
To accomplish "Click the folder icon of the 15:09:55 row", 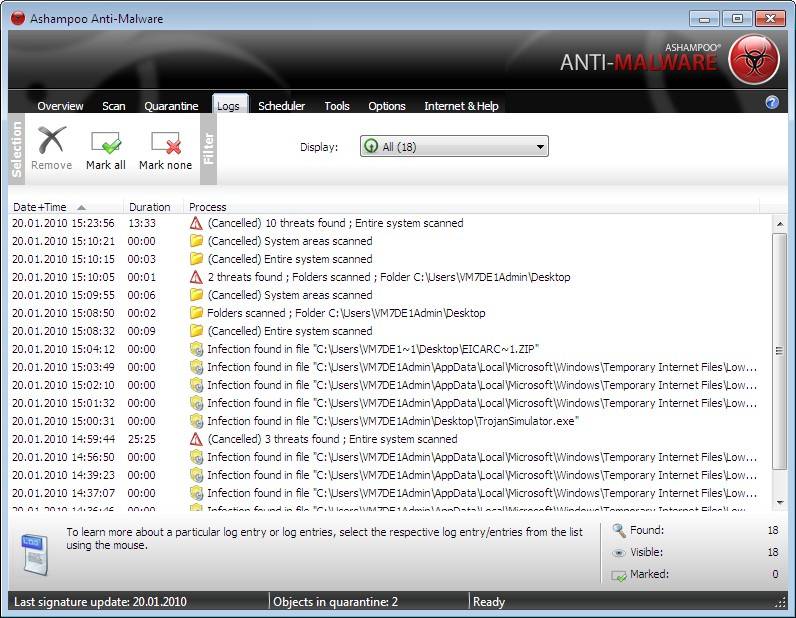I will (196, 295).
